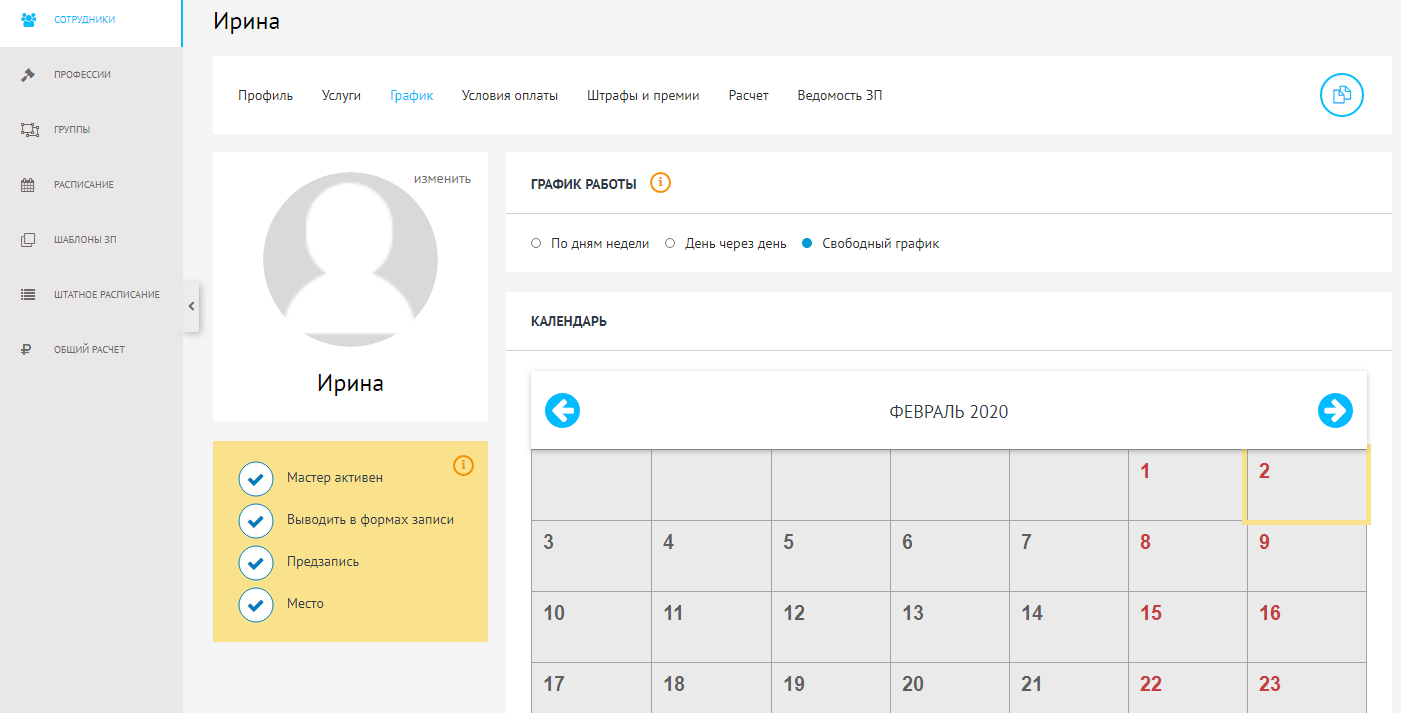The width and height of the screenshot is (1401, 713).
Task: Select February 15 in calendar
Action: tap(1188, 627)
